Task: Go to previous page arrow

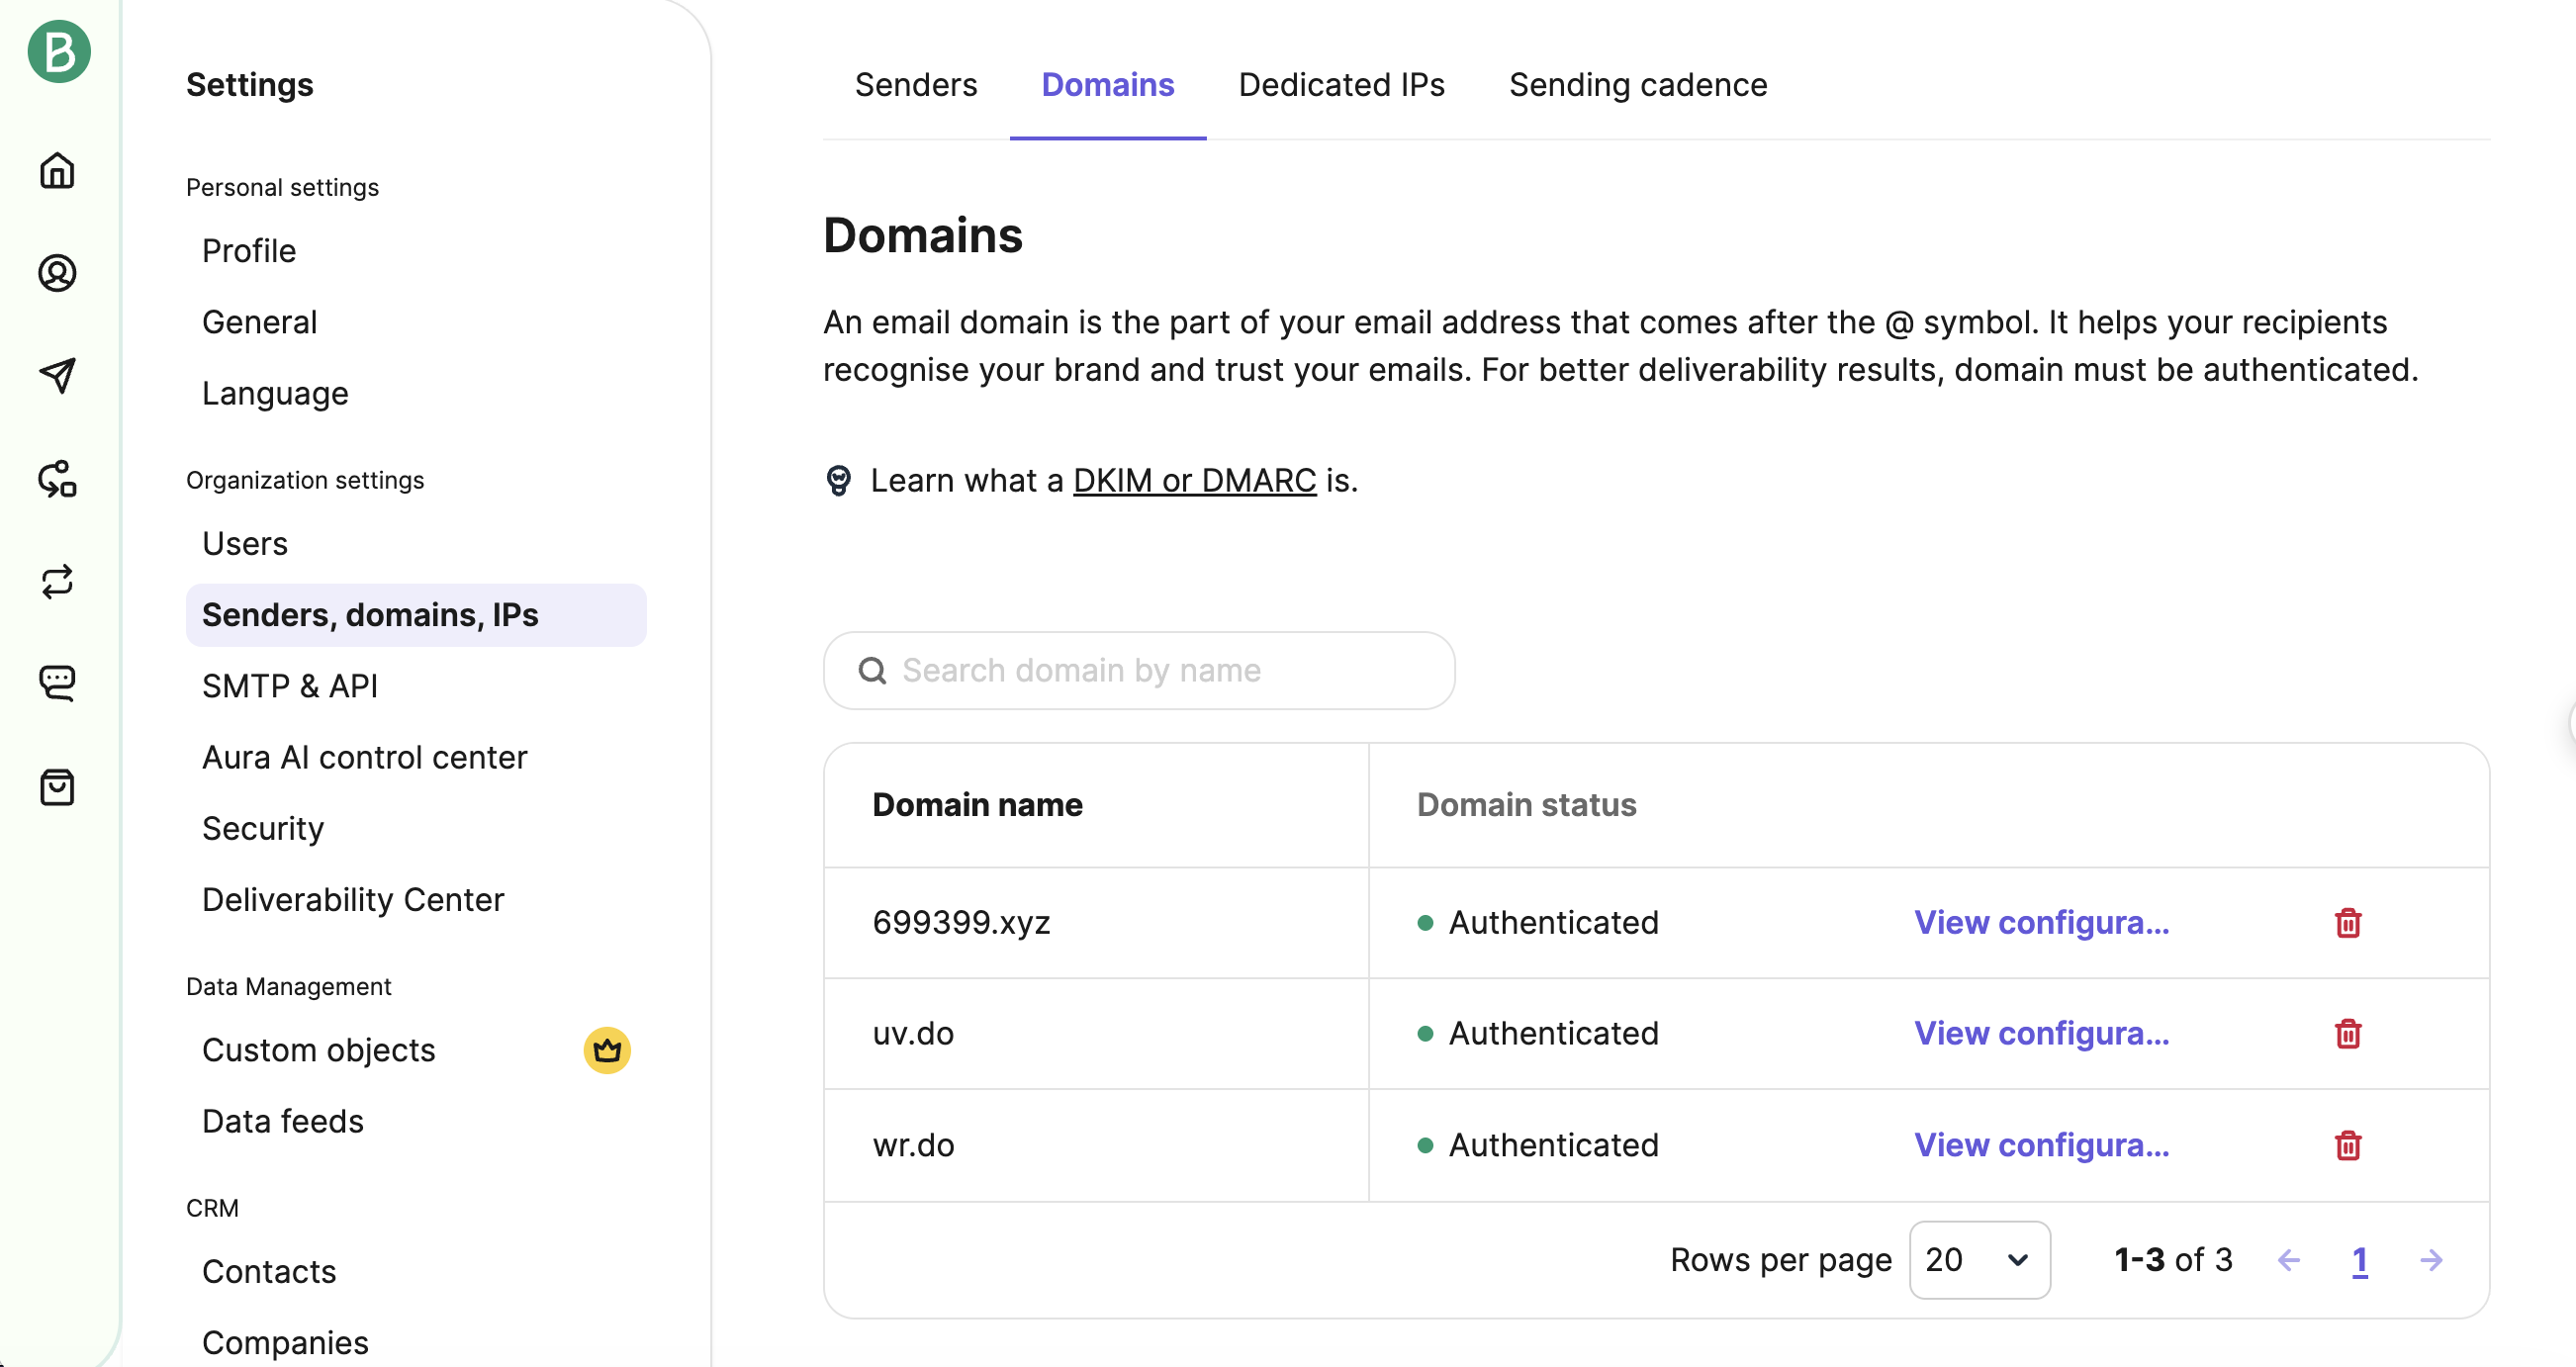Action: 2288,1260
